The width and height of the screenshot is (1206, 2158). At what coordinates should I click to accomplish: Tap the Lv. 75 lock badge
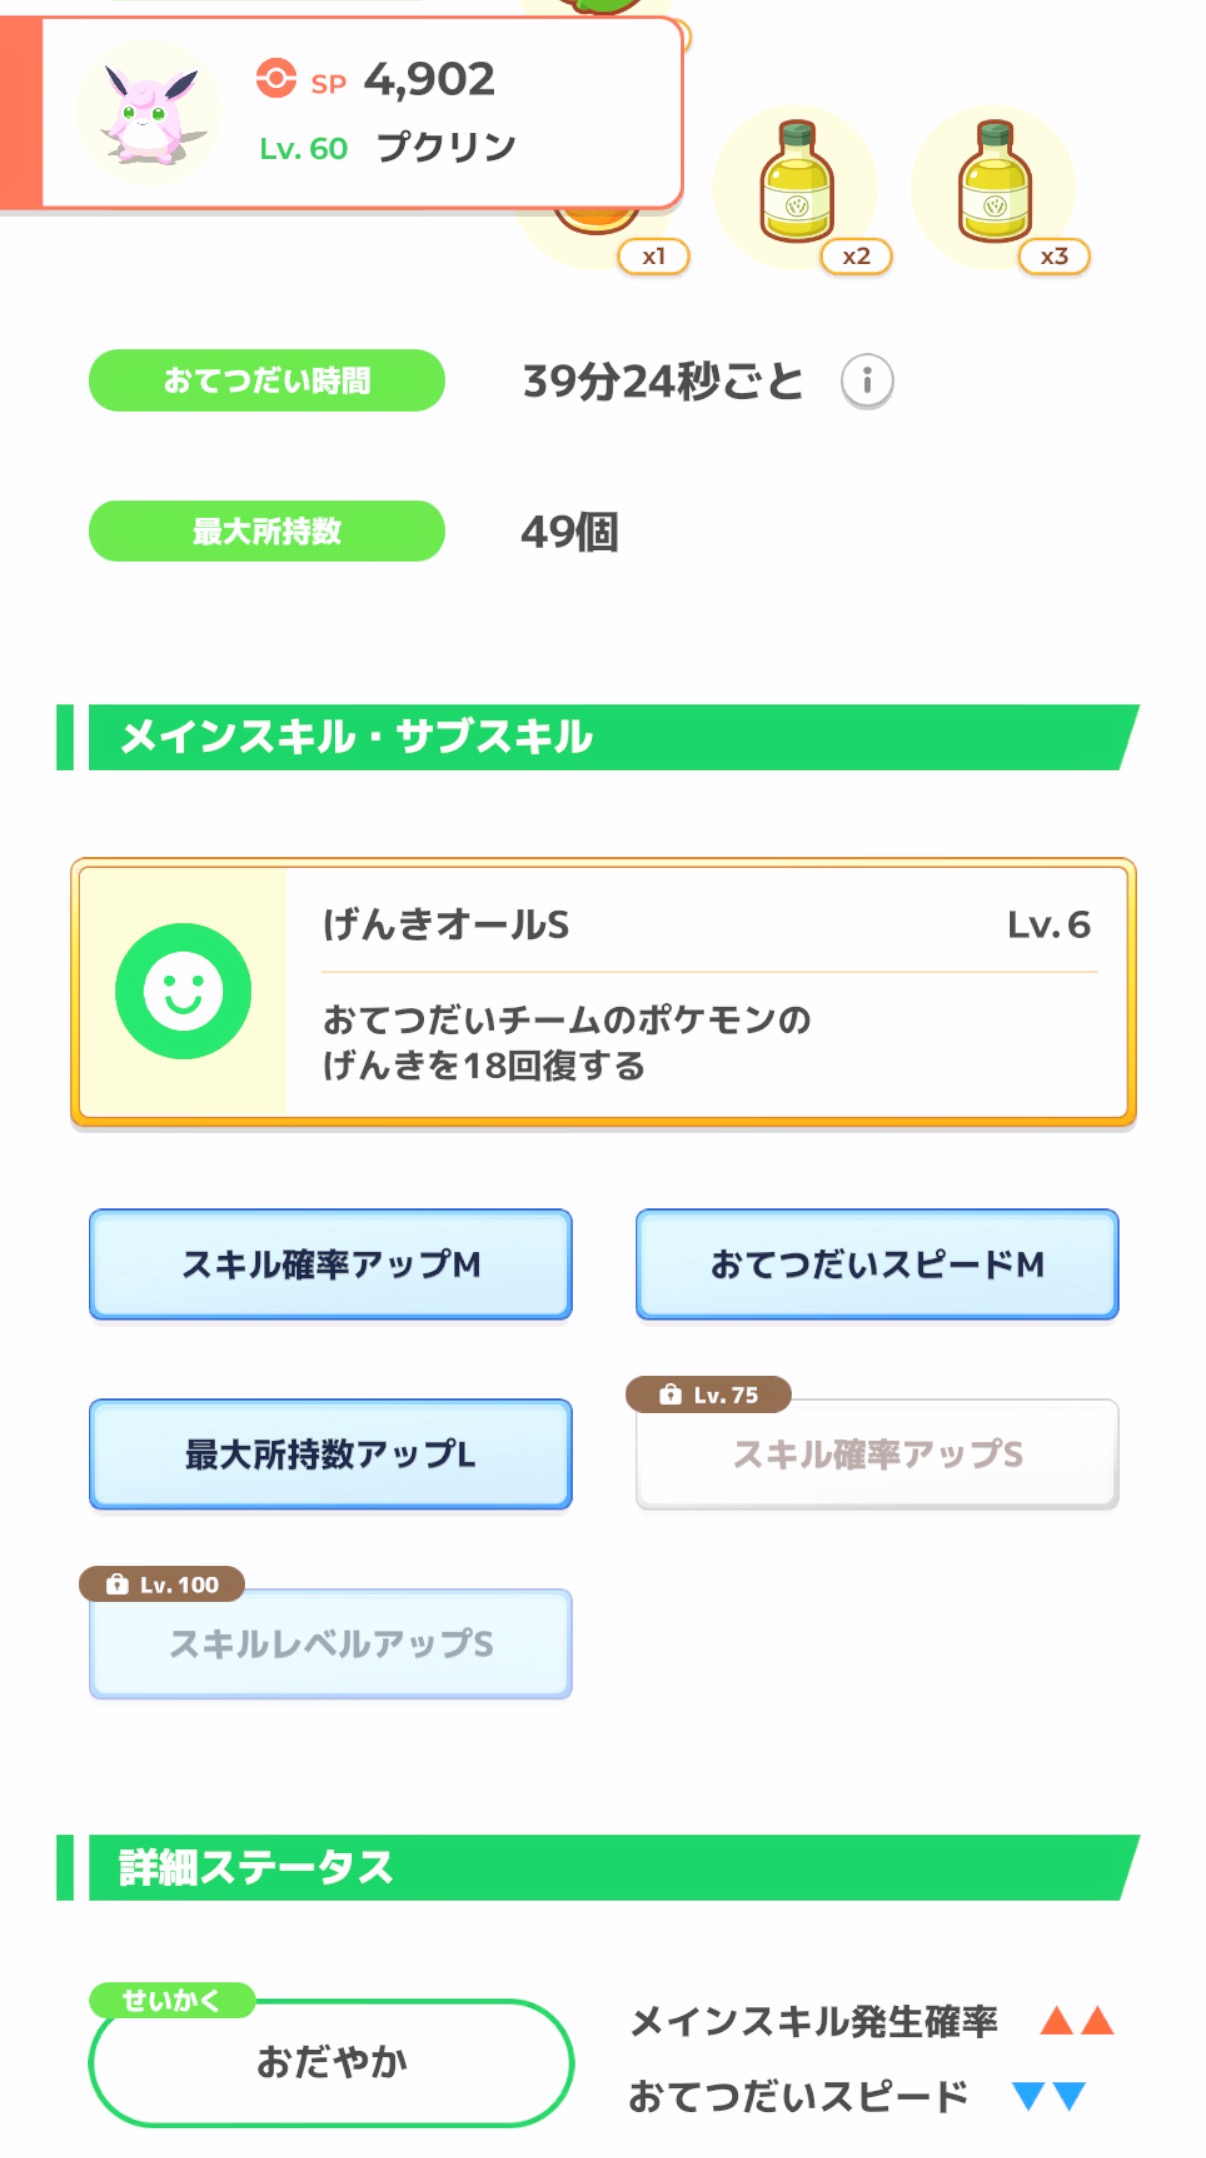point(708,1394)
